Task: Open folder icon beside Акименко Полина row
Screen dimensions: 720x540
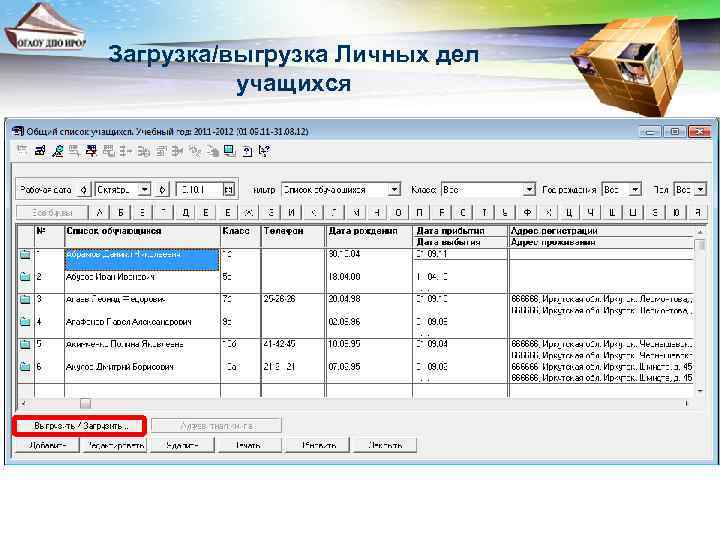Action: (25, 344)
